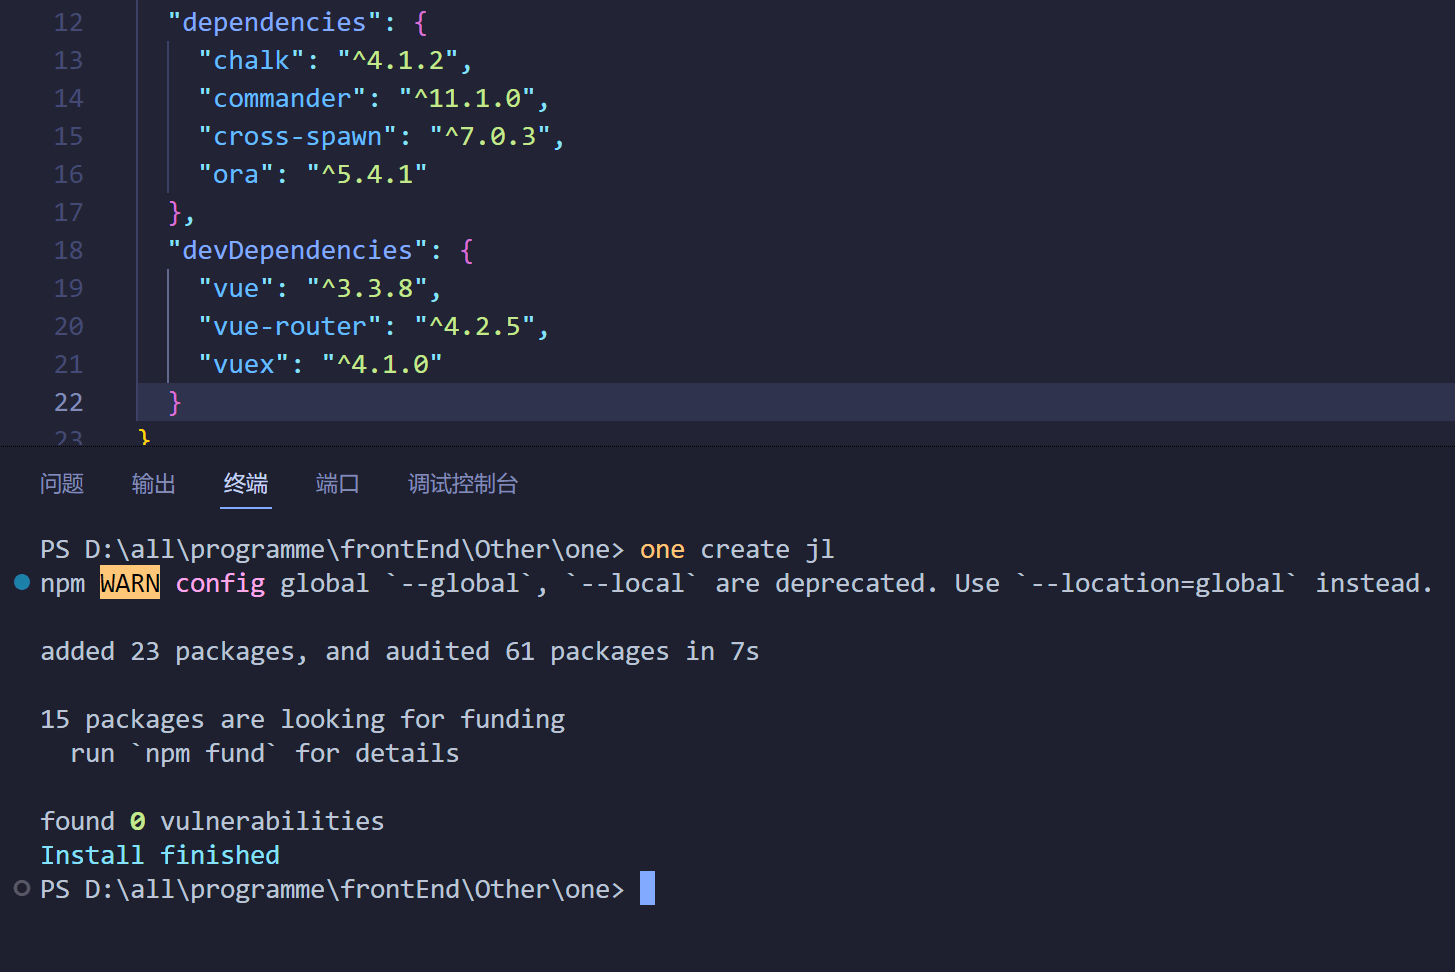This screenshot has width=1455, height=972.
Task: Click the "^11.1.0" commander version string
Action: coord(467,98)
